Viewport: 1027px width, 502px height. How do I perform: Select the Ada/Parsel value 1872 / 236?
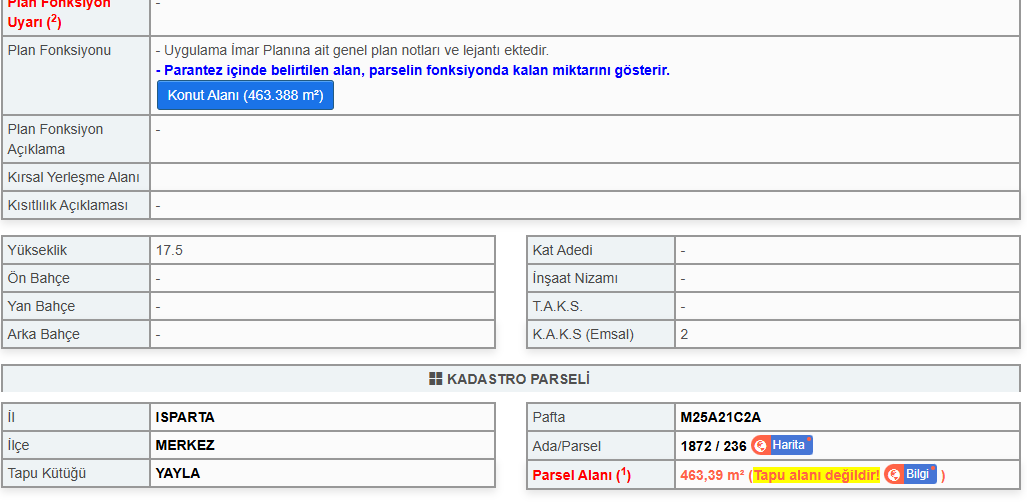pyautogui.click(x=713, y=446)
